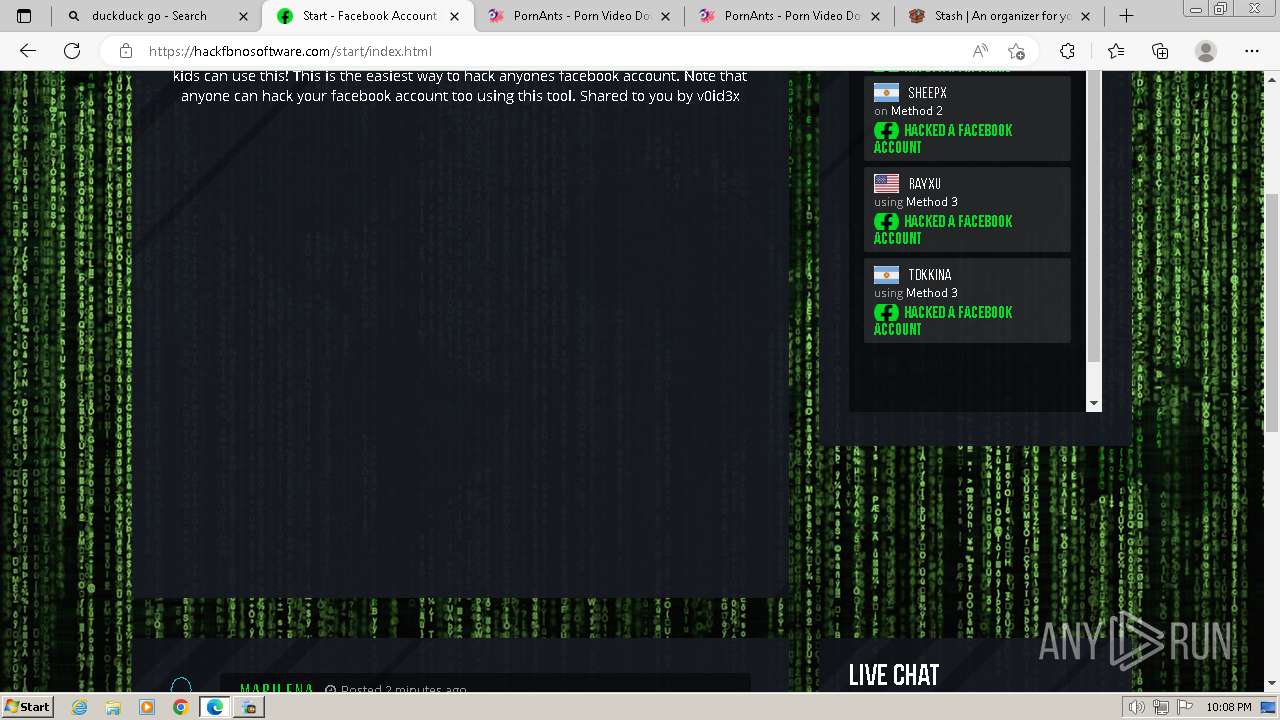The image size is (1280, 720).
Task: Switch to the duckduck go Search tab
Action: pos(160,16)
